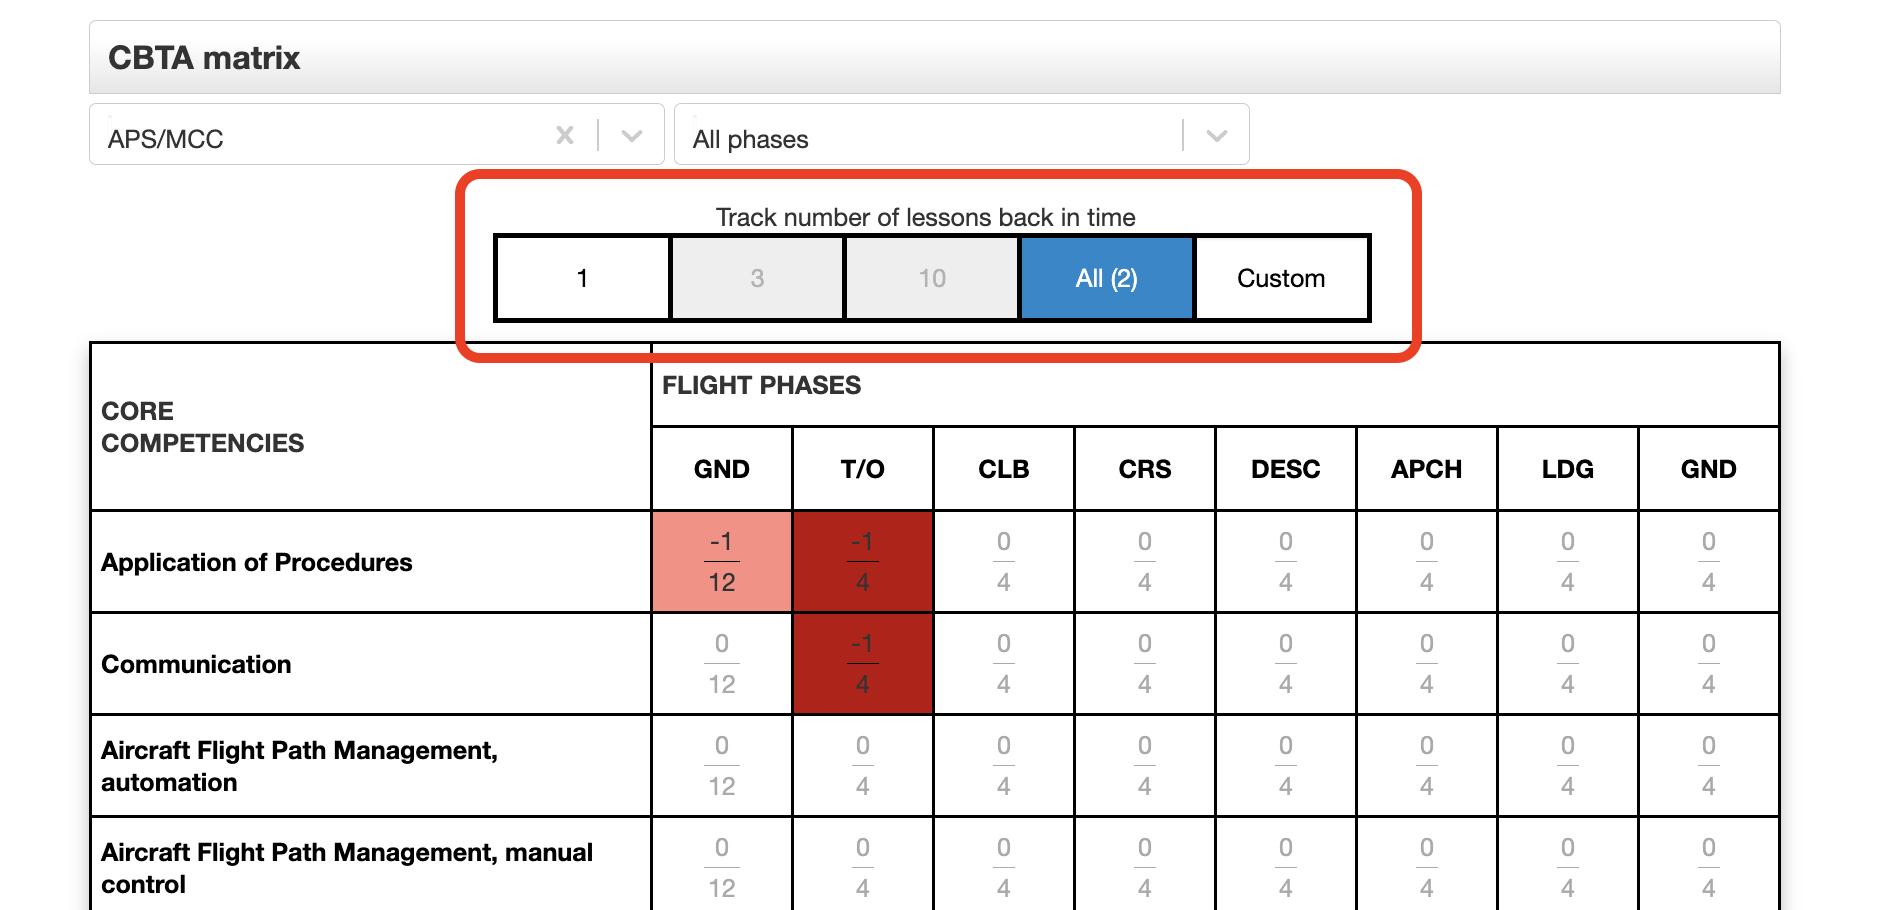Clear the APS/MCC selection with X icon

click(x=565, y=135)
